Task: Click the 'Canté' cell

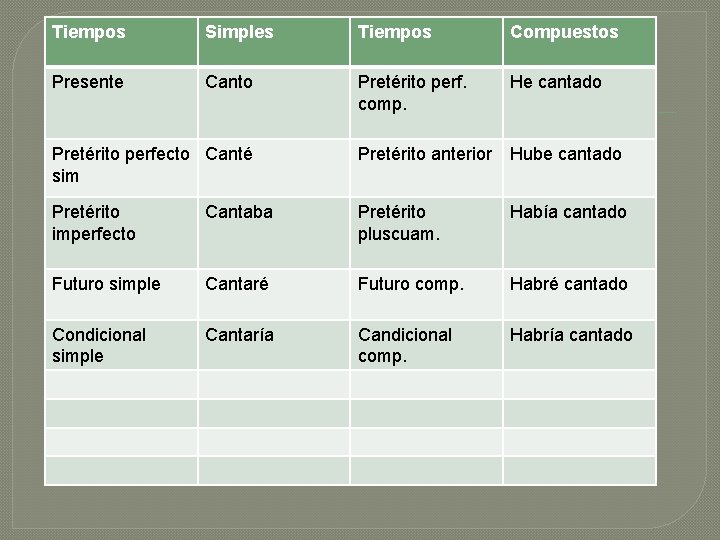Action: tap(274, 168)
